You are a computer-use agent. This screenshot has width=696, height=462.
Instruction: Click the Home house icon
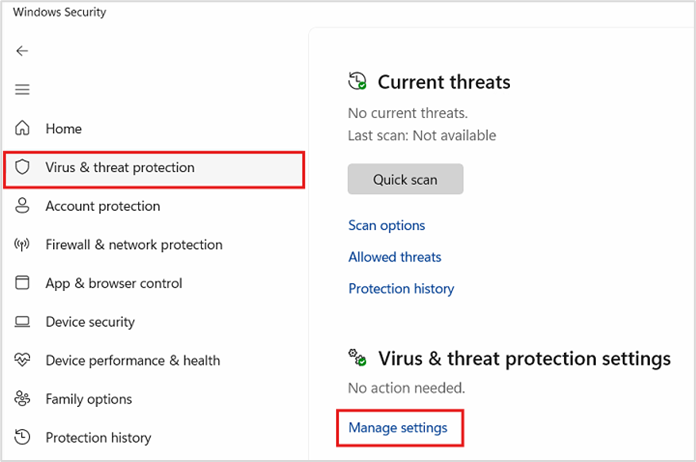pos(22,128)
